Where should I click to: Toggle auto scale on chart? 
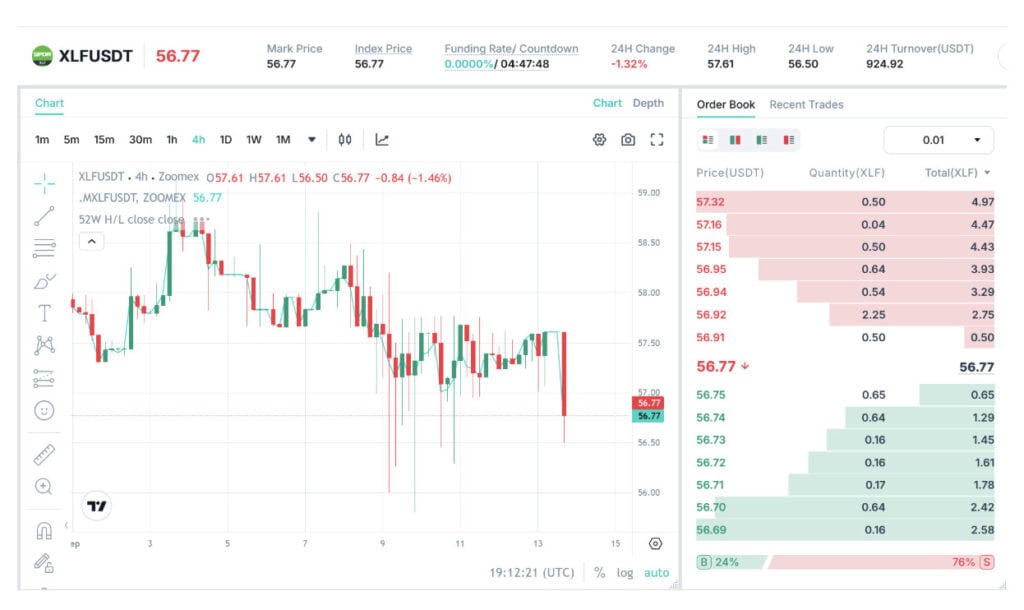[x=656, y=573]
